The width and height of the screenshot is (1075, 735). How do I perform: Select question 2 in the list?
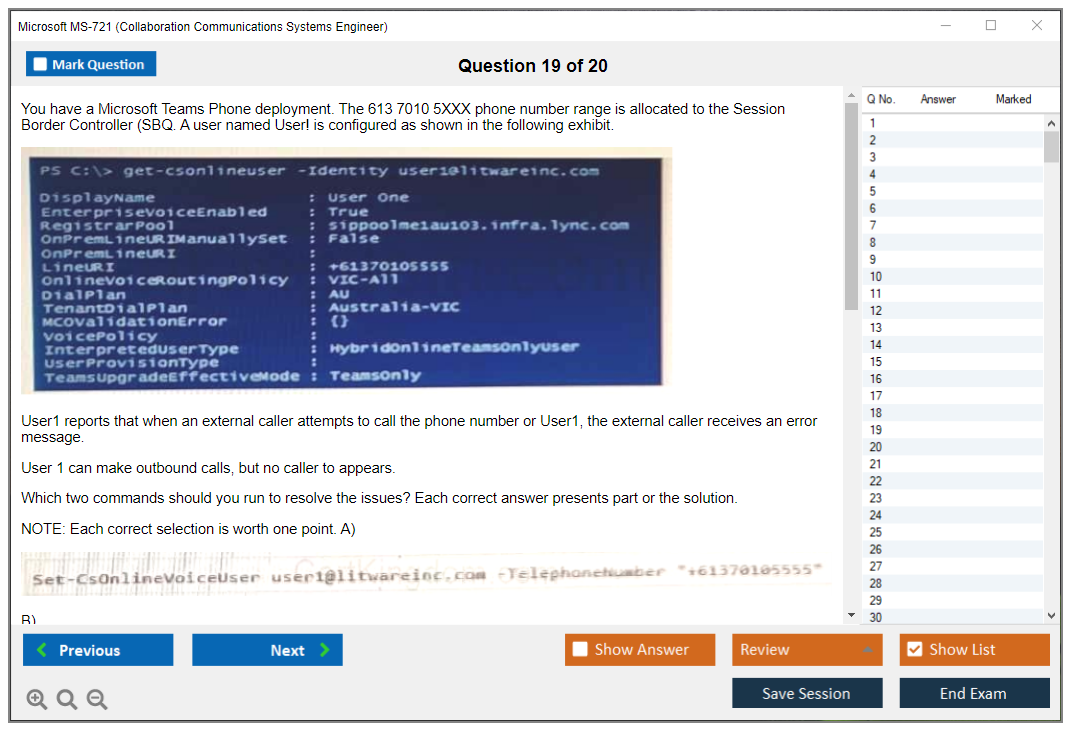(x=954, y=141)
